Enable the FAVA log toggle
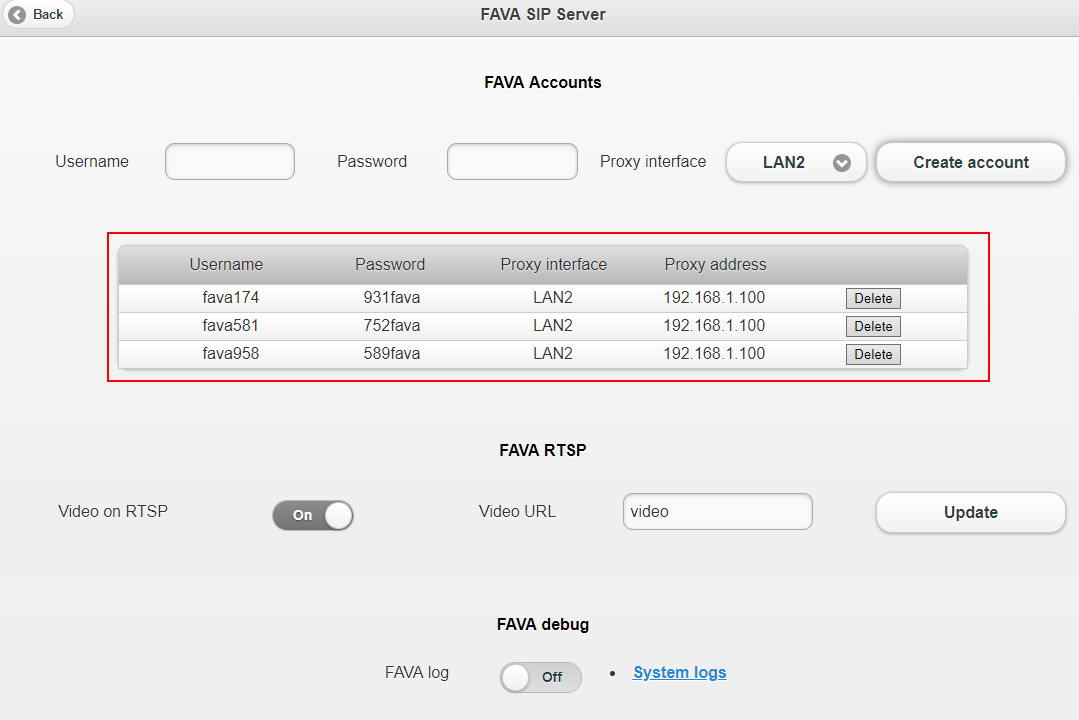 click(540, 677)
